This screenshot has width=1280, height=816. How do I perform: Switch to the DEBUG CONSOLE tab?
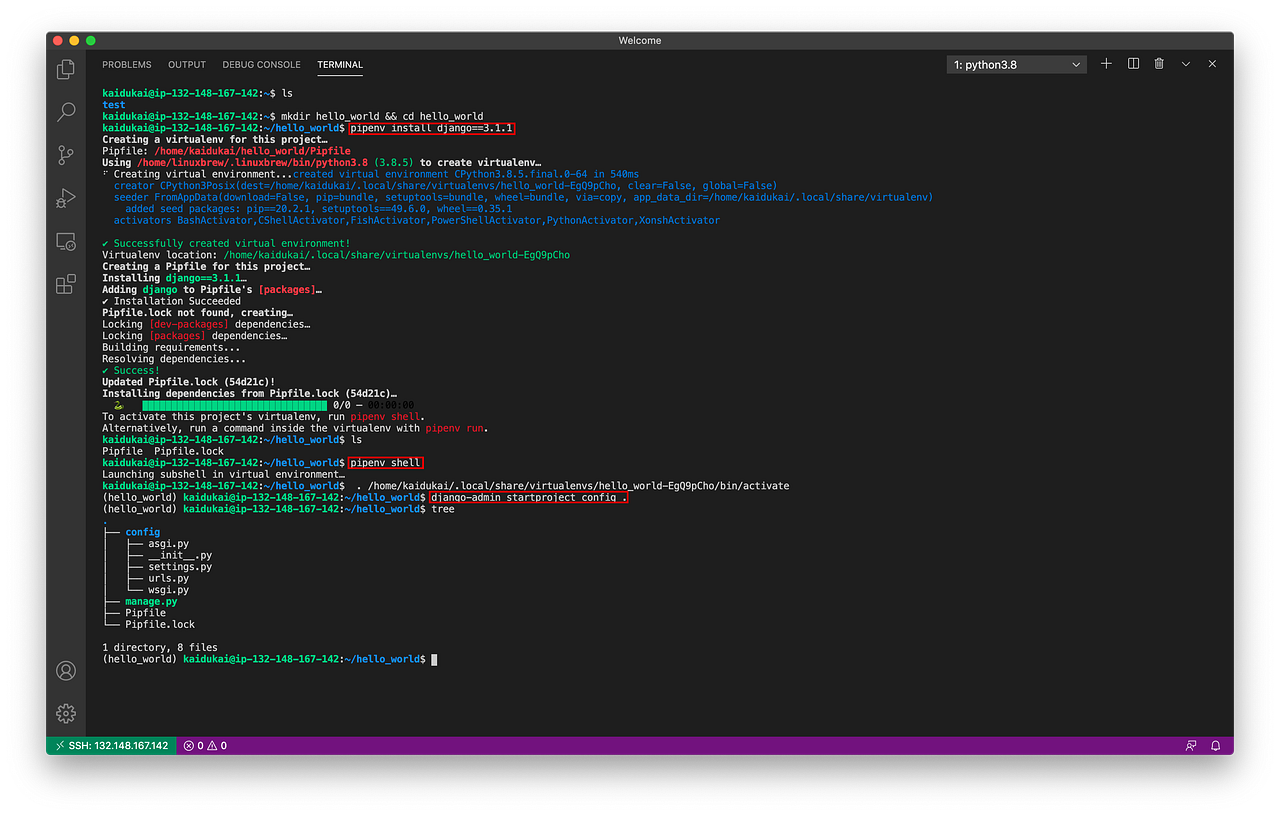click(262, 65)
